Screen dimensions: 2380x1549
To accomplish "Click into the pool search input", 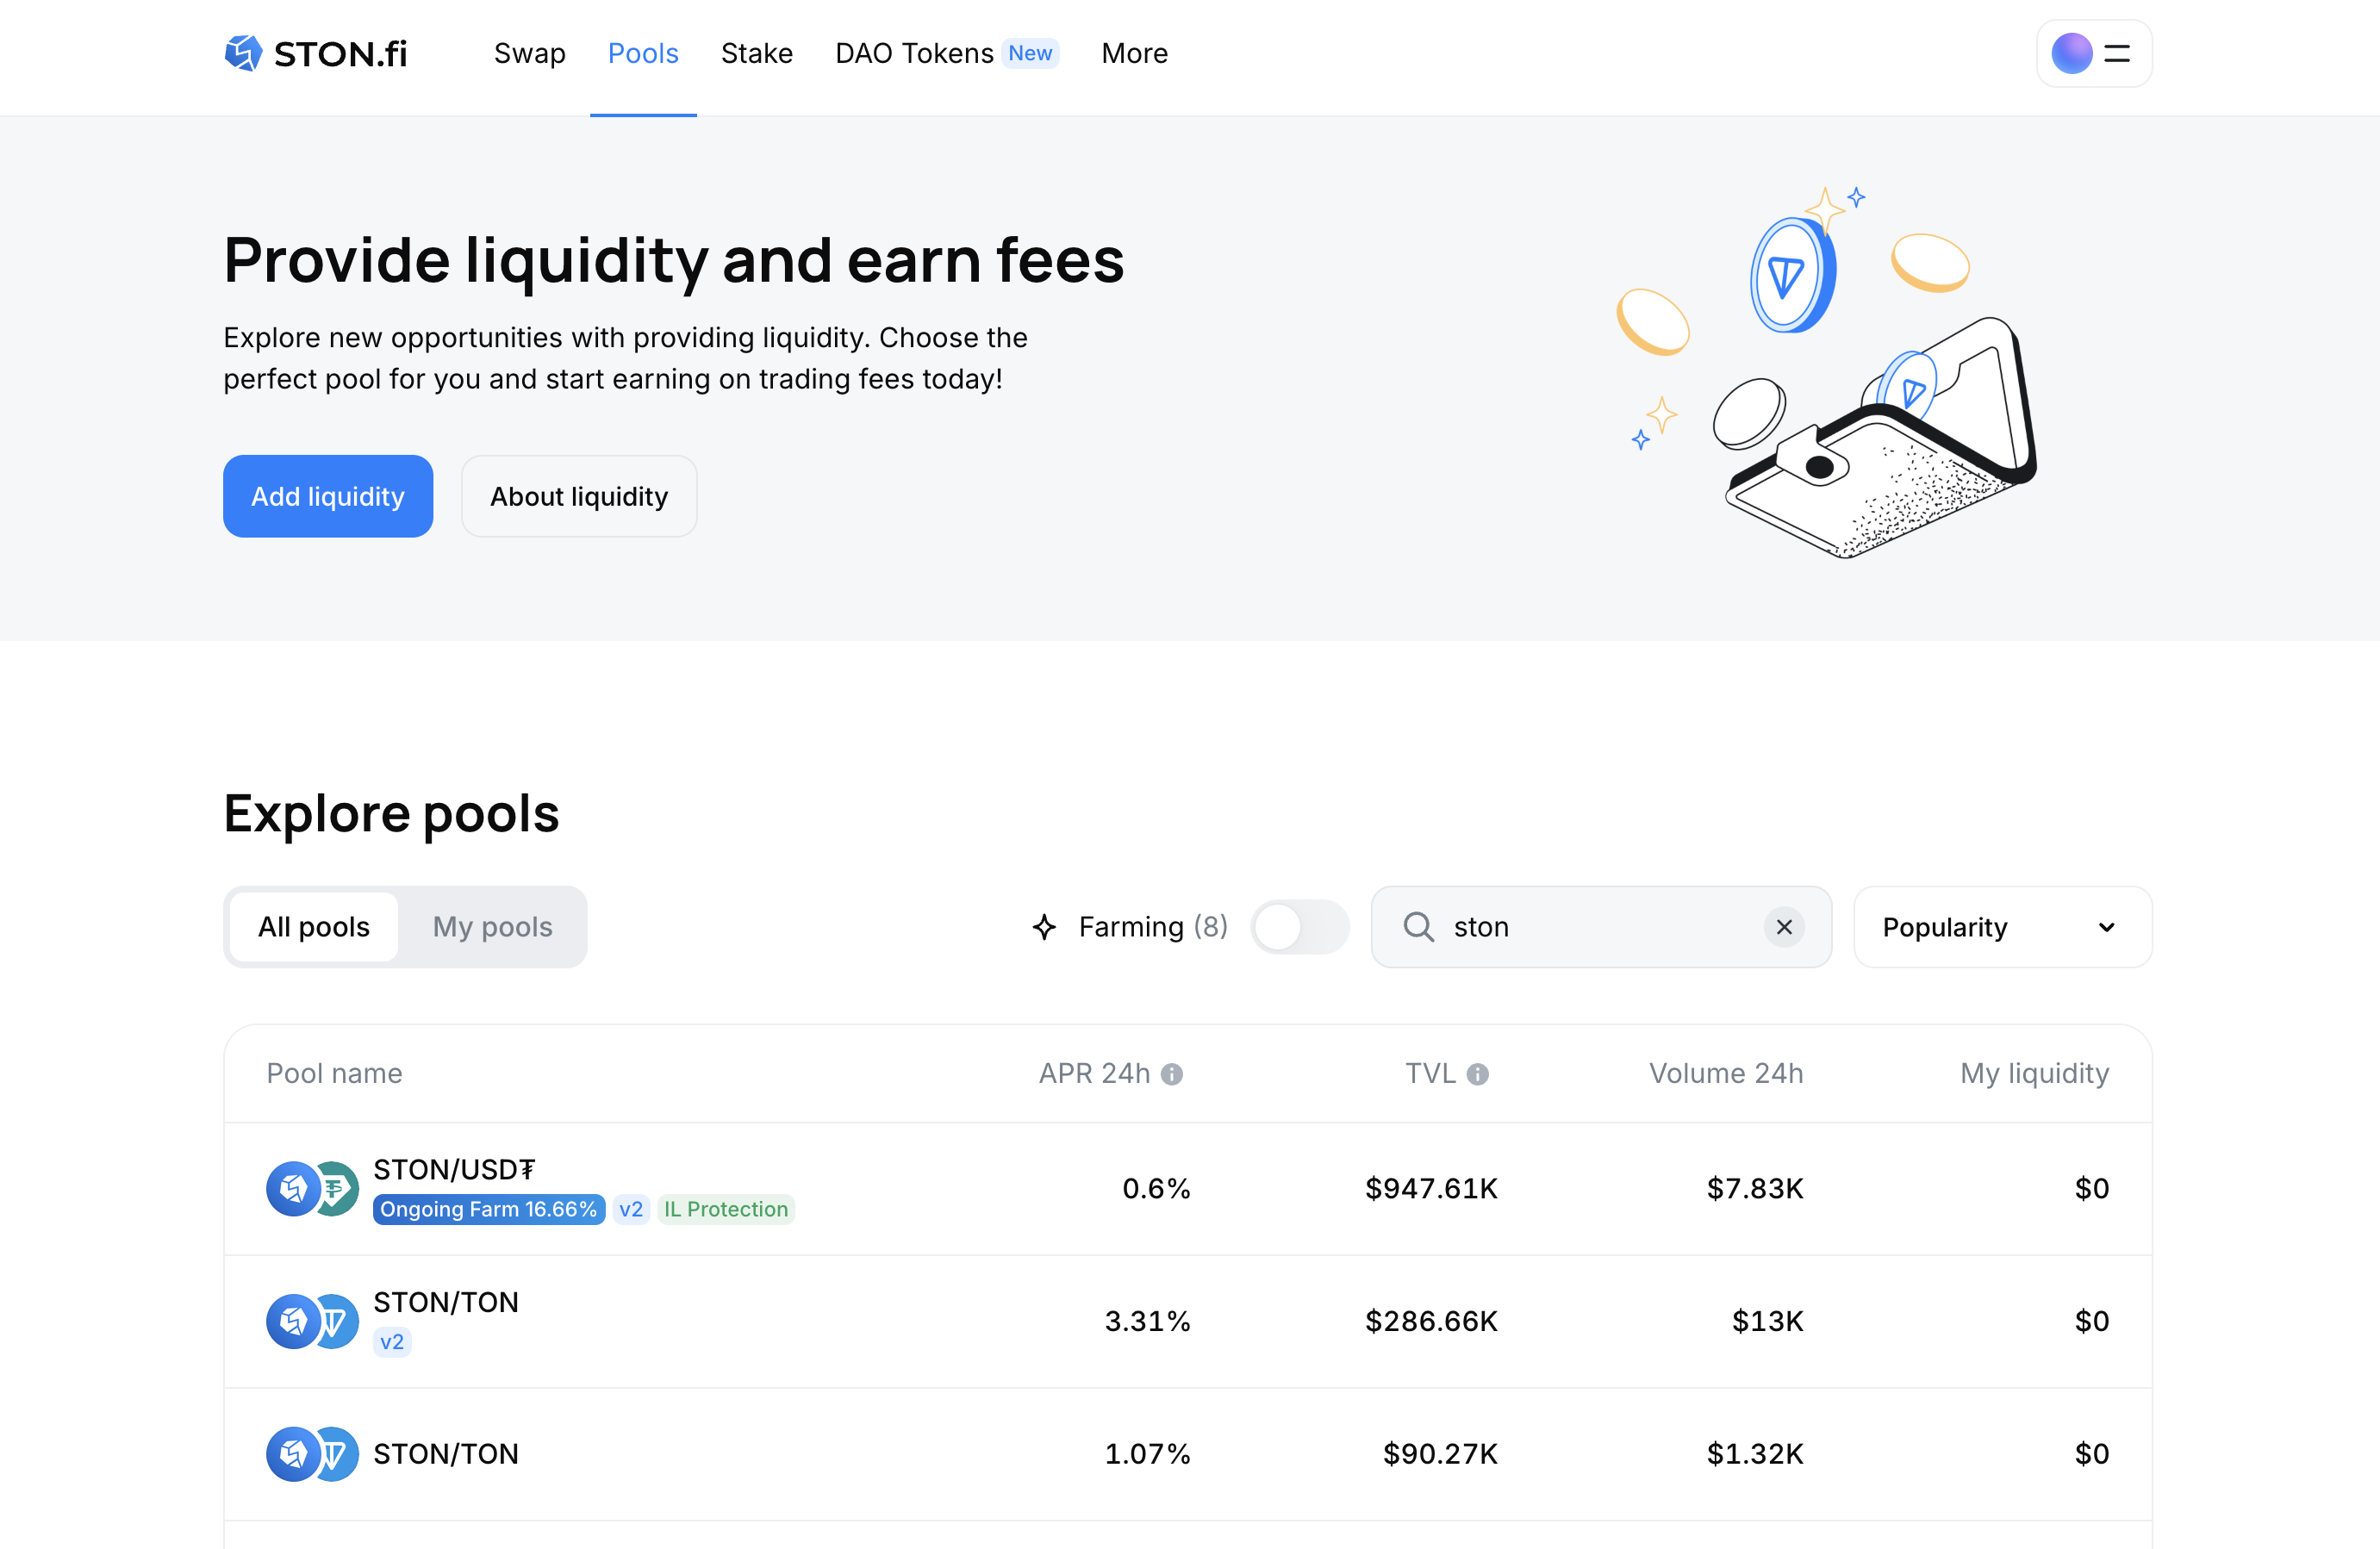I will click(x=1600, y=927).
